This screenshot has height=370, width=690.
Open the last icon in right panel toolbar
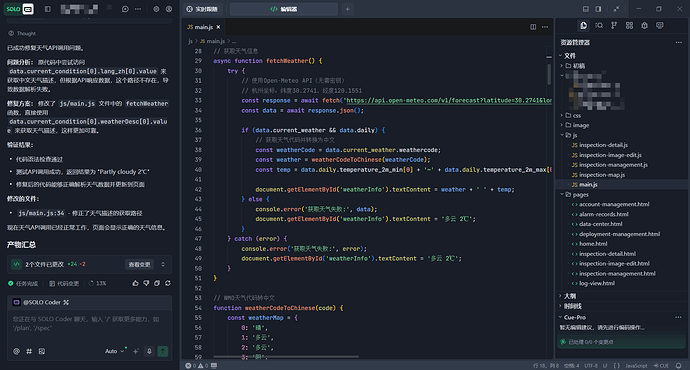pos(660,26)
